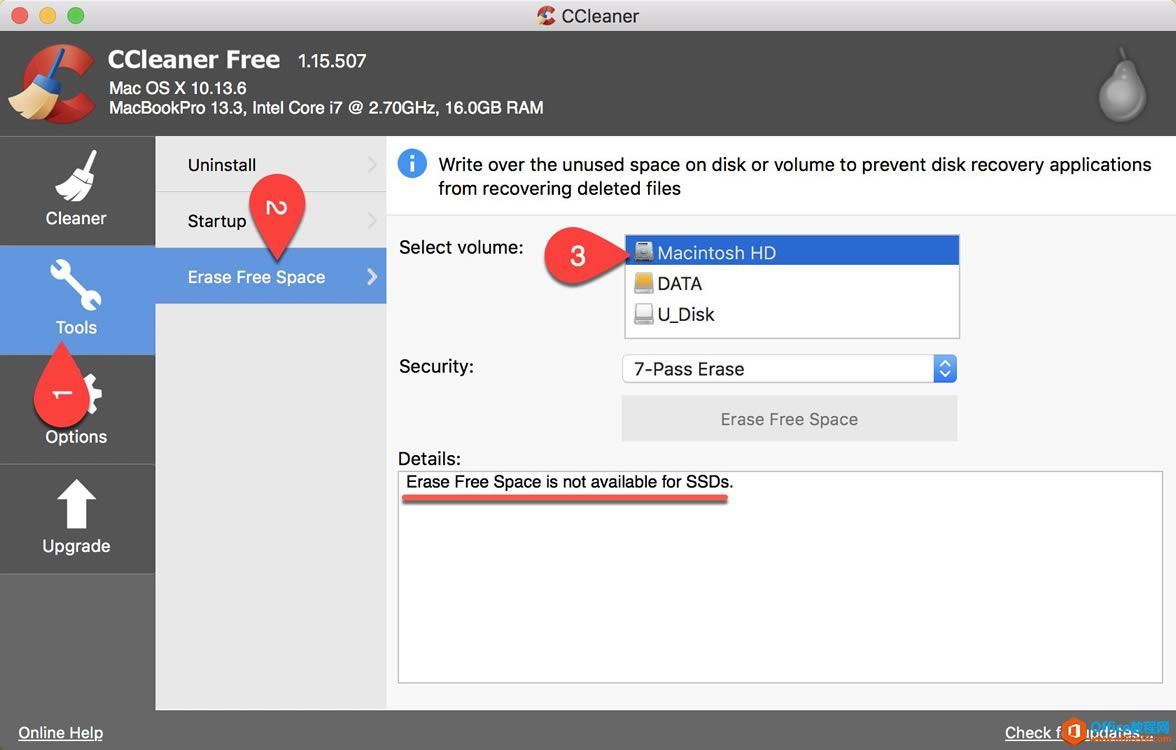The height and width of the screenshot is (750, 1176).
Task: Click the Erase Free Space button
Action: coord(789,418)
